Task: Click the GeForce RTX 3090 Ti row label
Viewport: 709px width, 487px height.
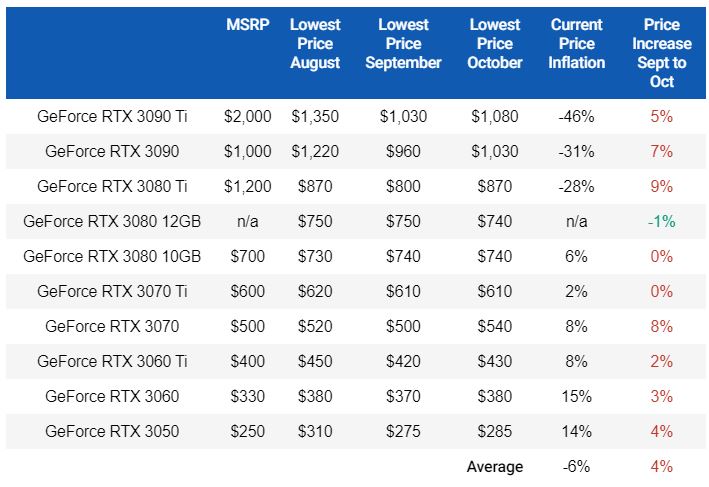Action: (112, 116)
